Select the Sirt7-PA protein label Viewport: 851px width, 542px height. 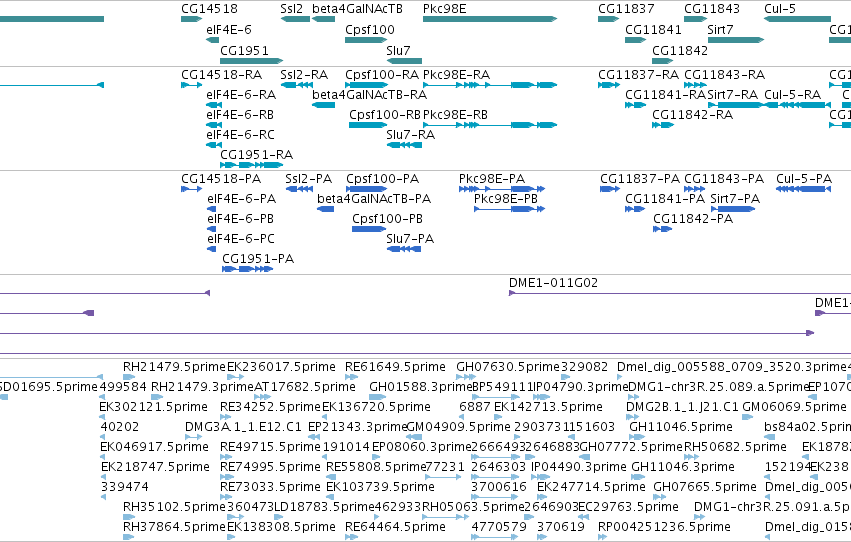click(x=735, y=199)
